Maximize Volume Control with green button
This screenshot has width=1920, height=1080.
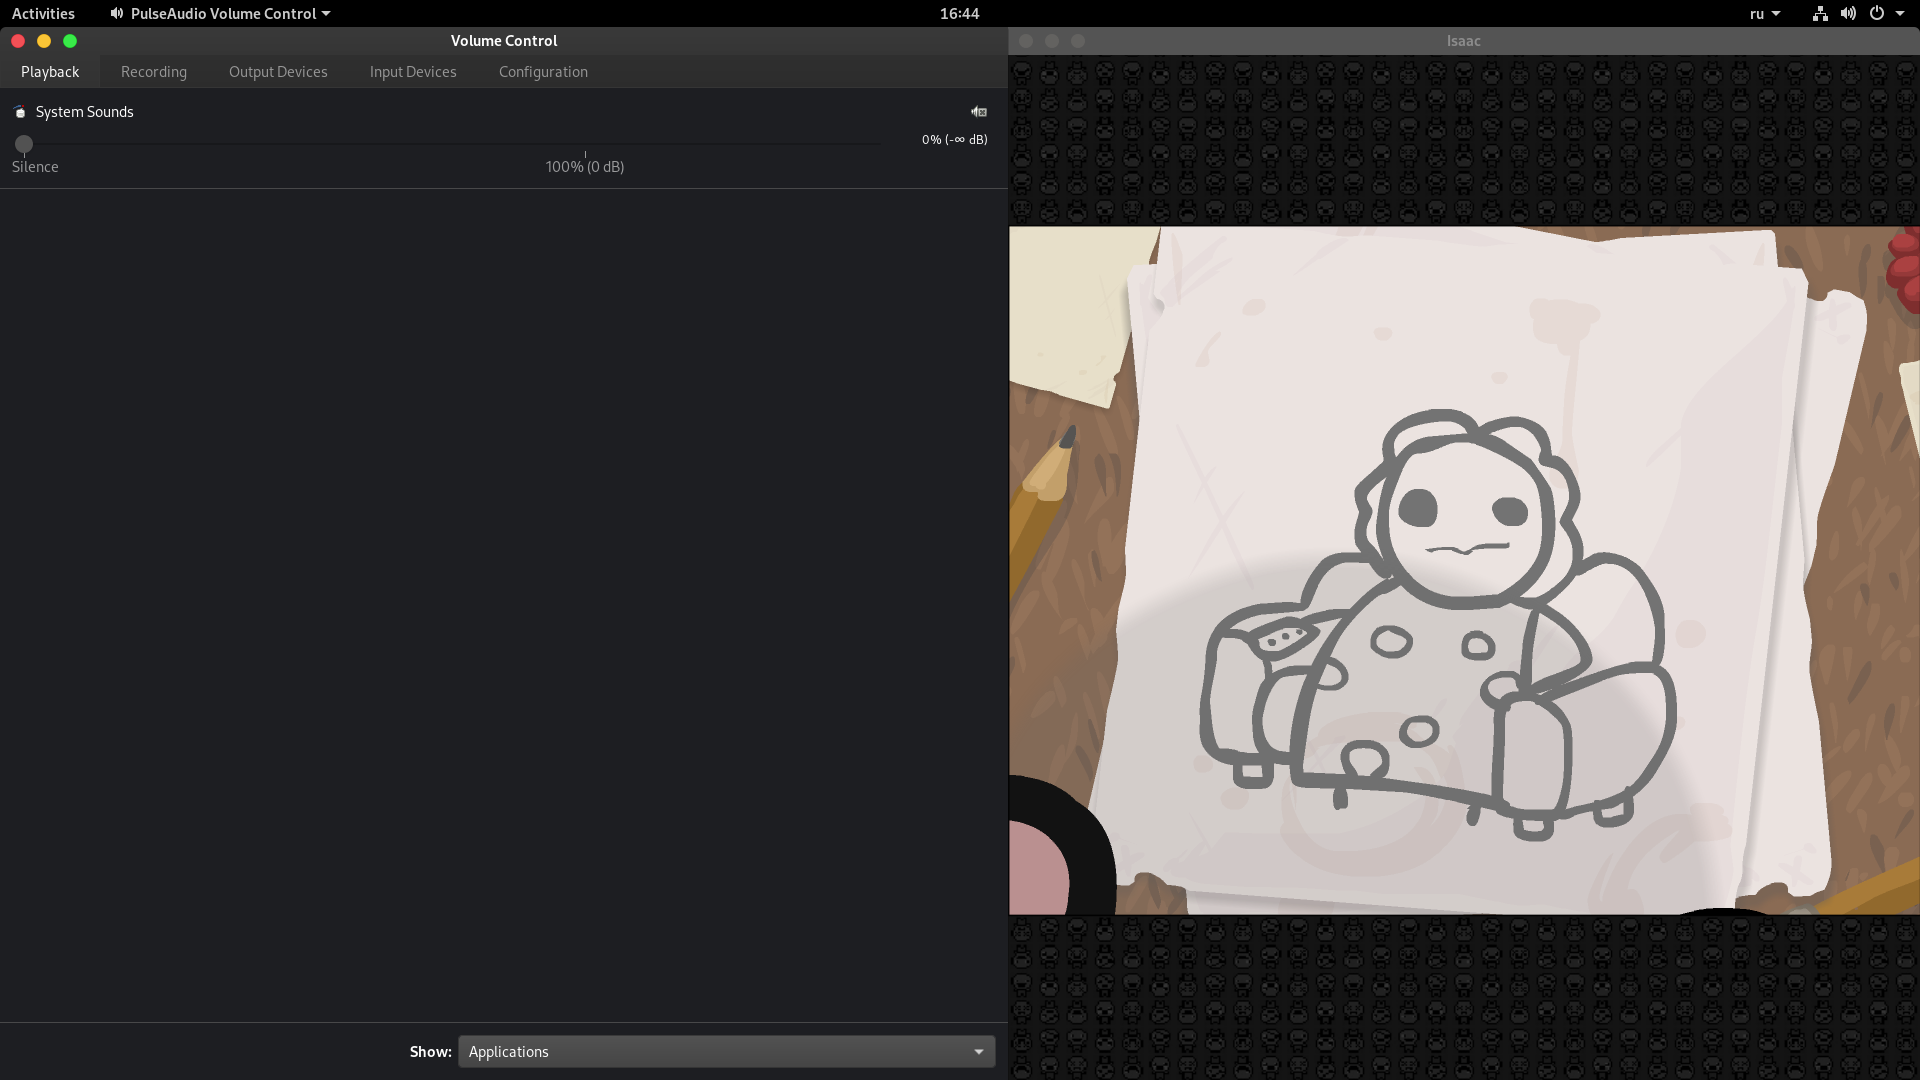[x=70, y=41]
